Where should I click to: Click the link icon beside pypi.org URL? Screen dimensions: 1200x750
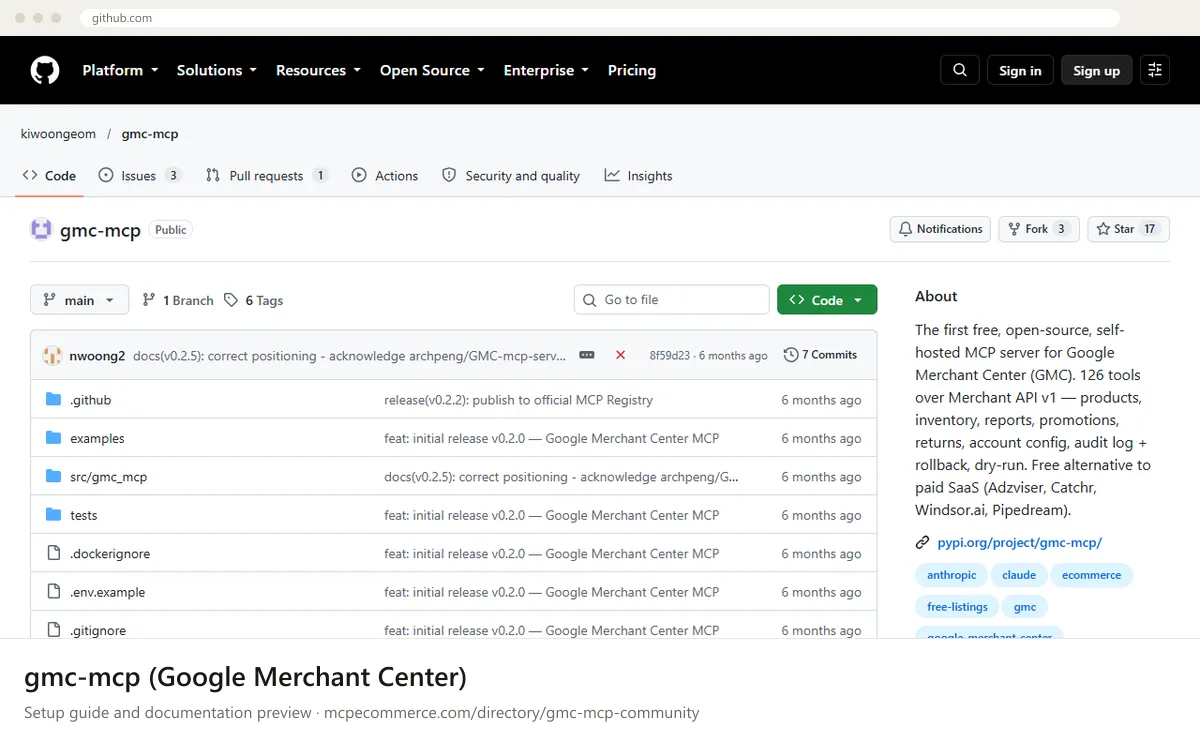click(923, 543)
